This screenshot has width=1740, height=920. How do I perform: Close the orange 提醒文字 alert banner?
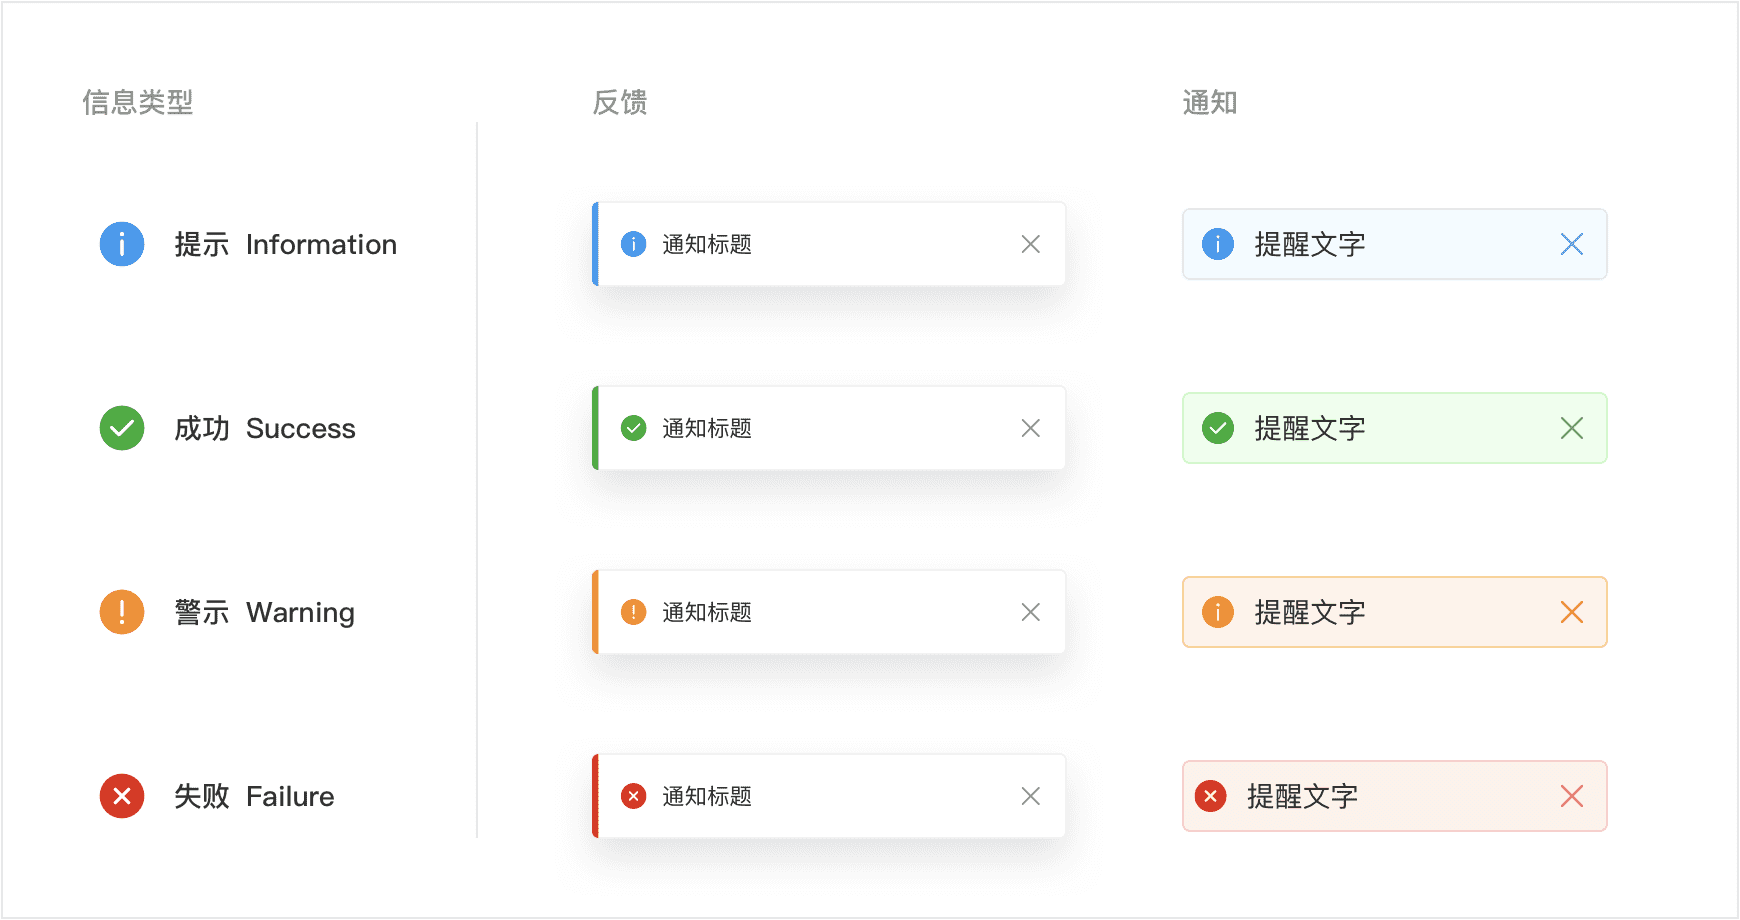tap(1572, 612)
